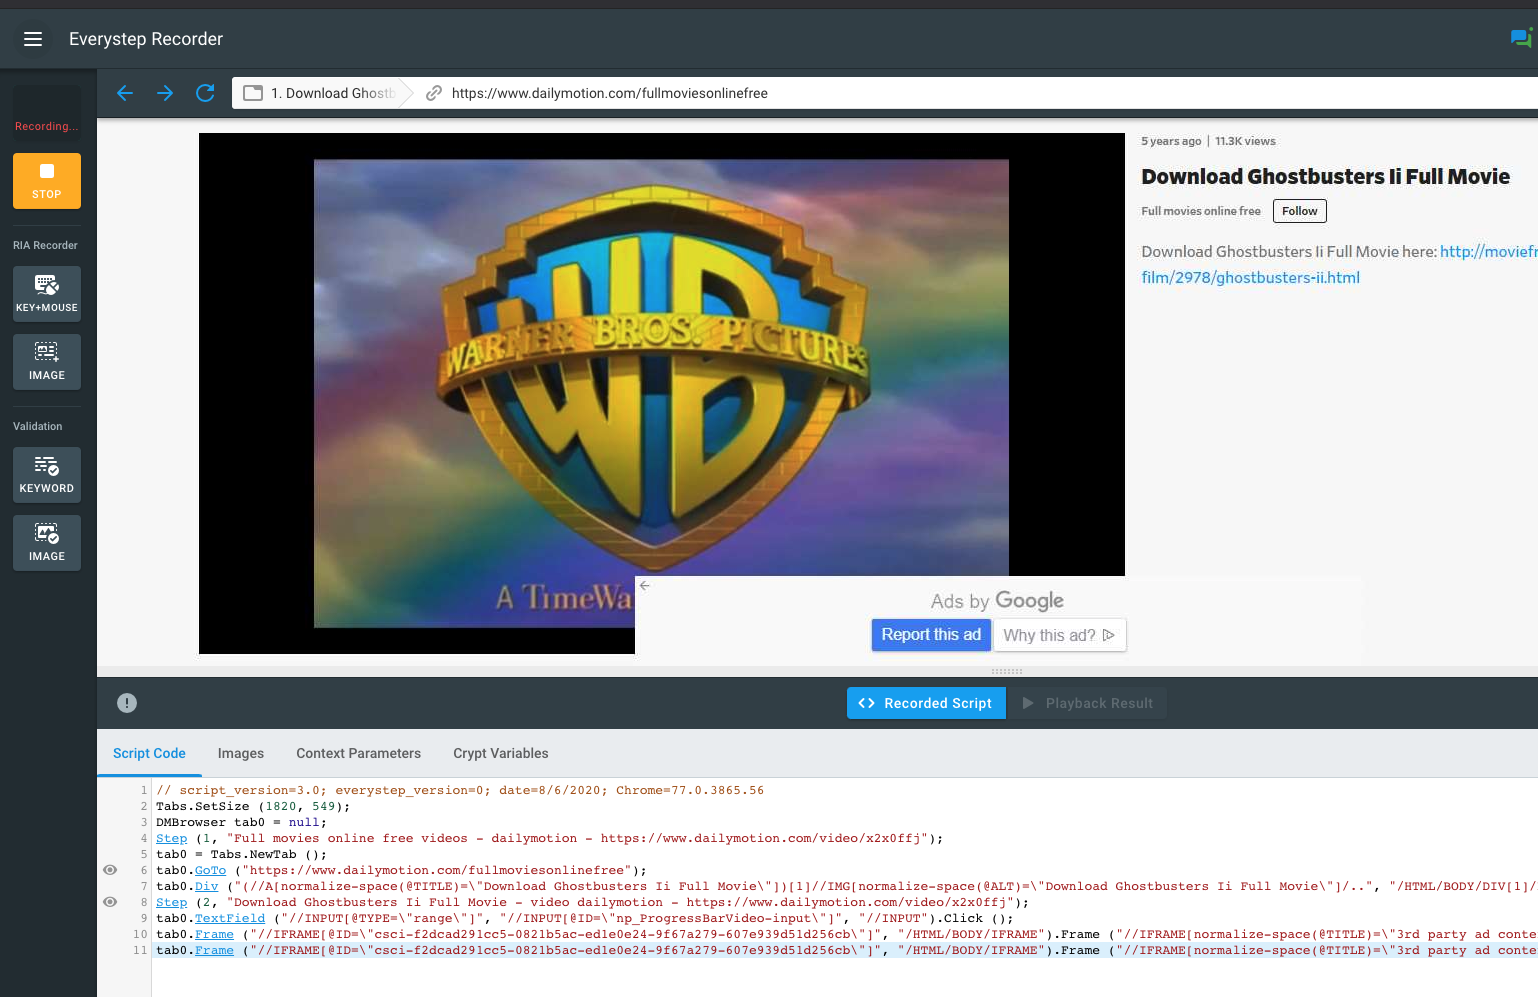Open step selector '1. Download Ghostb'
The image size is (1538, 997).
pos(322,93)
